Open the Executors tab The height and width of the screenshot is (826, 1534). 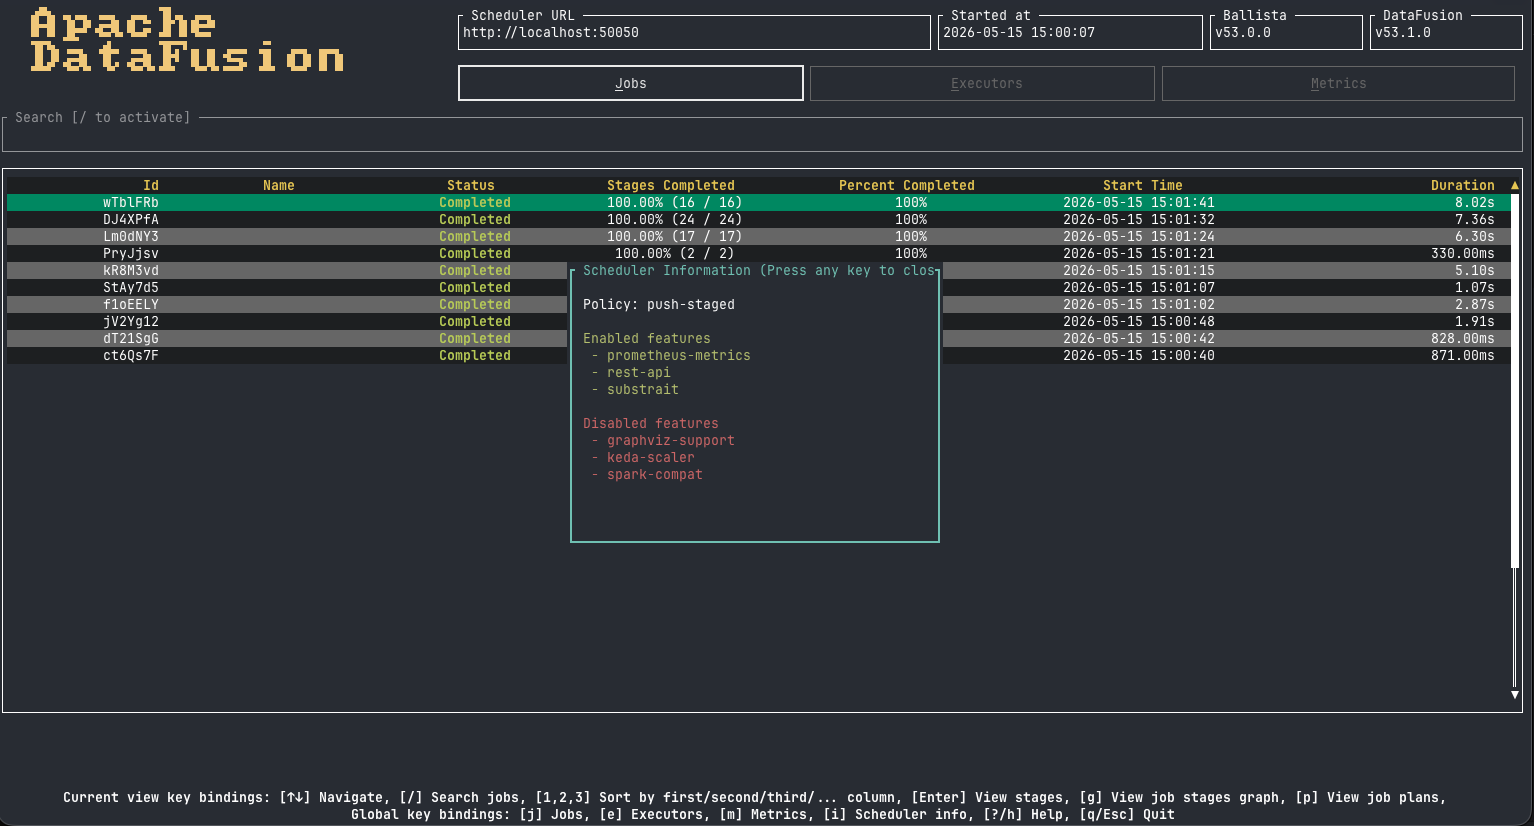(982, 83)
